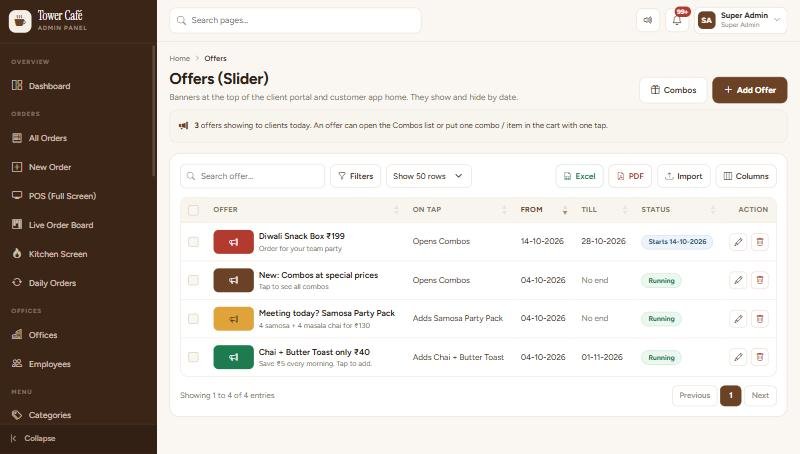Tick the Samosa Party Pack row checkbox
Viewport: 800px width, 454px height.
tap(193, 319)
